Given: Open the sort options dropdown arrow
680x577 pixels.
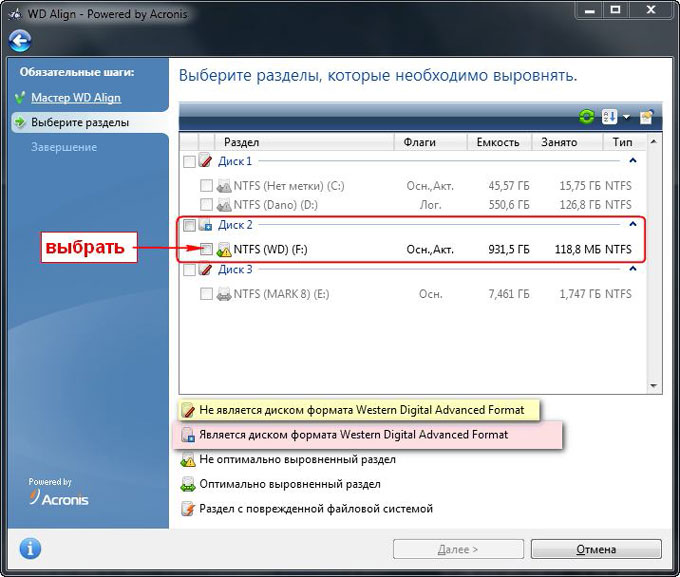Looking at the screenshot, I should coord(626,117).
